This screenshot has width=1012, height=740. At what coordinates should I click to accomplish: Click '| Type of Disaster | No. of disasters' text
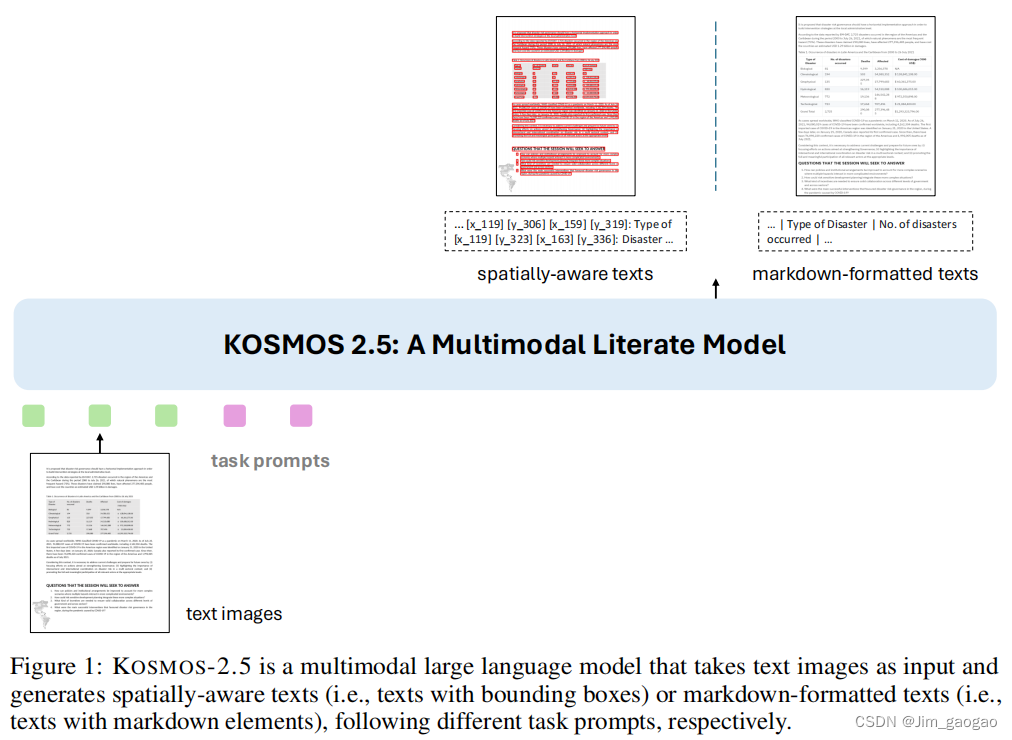tap(868, 224)
